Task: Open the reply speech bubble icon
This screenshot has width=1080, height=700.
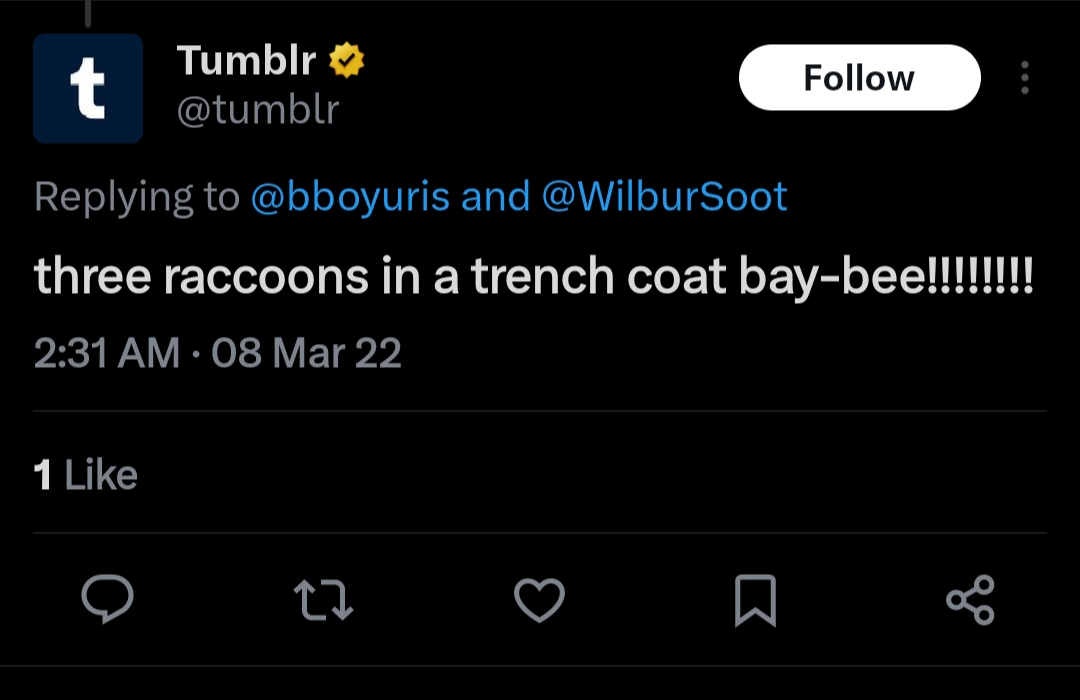Action: (107, 599)
